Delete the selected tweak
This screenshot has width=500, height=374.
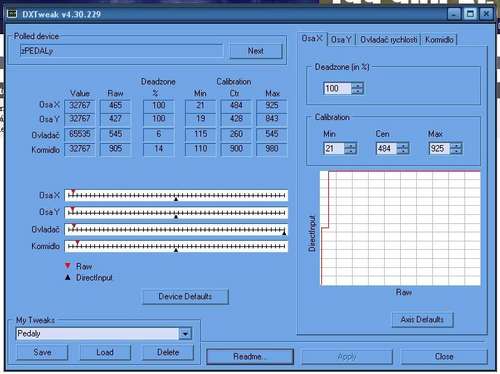(168, 352)
